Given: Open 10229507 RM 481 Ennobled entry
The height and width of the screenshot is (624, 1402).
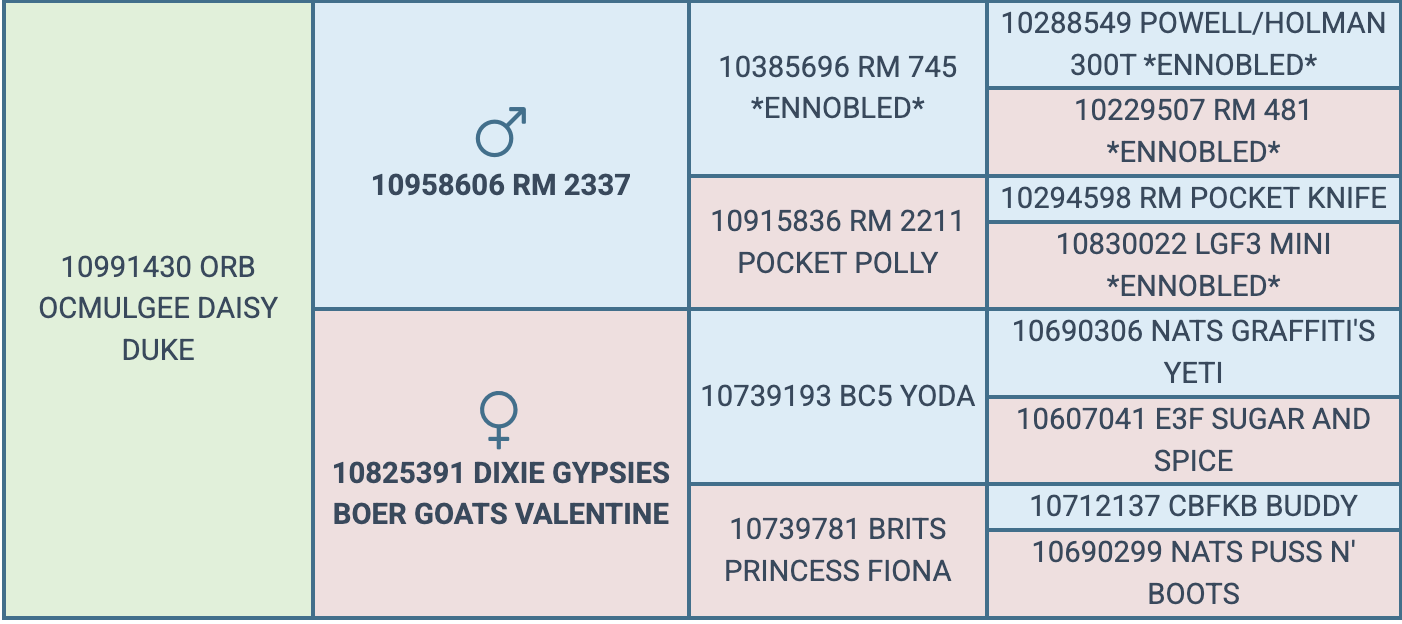Looking at the screenshot, I should pyautogui.click(x=1194, y=131).
